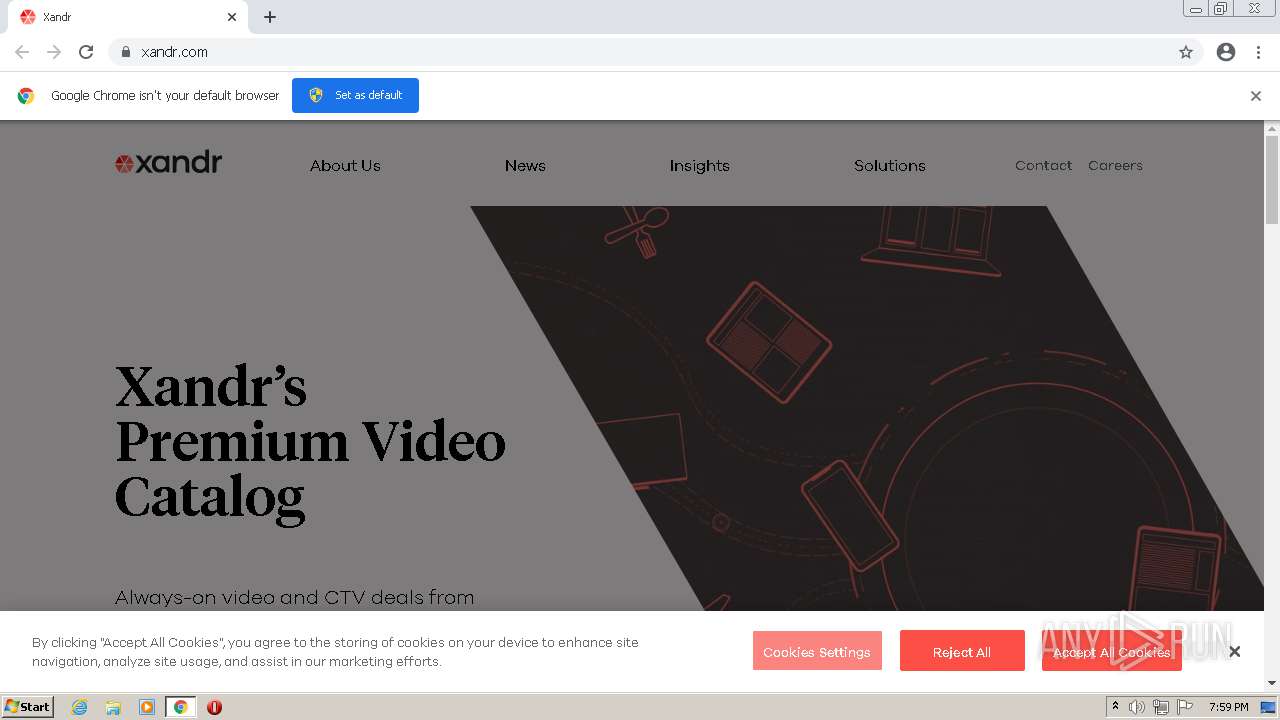Click the Show desktop button
The width and height of the screenshot is (1280, 720).
[x=1269, y=707]
